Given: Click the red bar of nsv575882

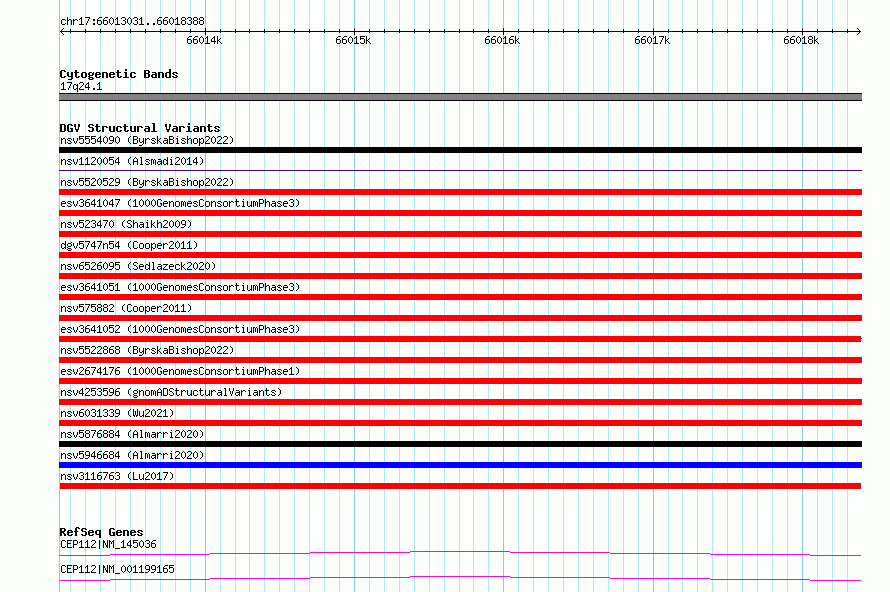Looking at the screenshot, I should 460,318.
